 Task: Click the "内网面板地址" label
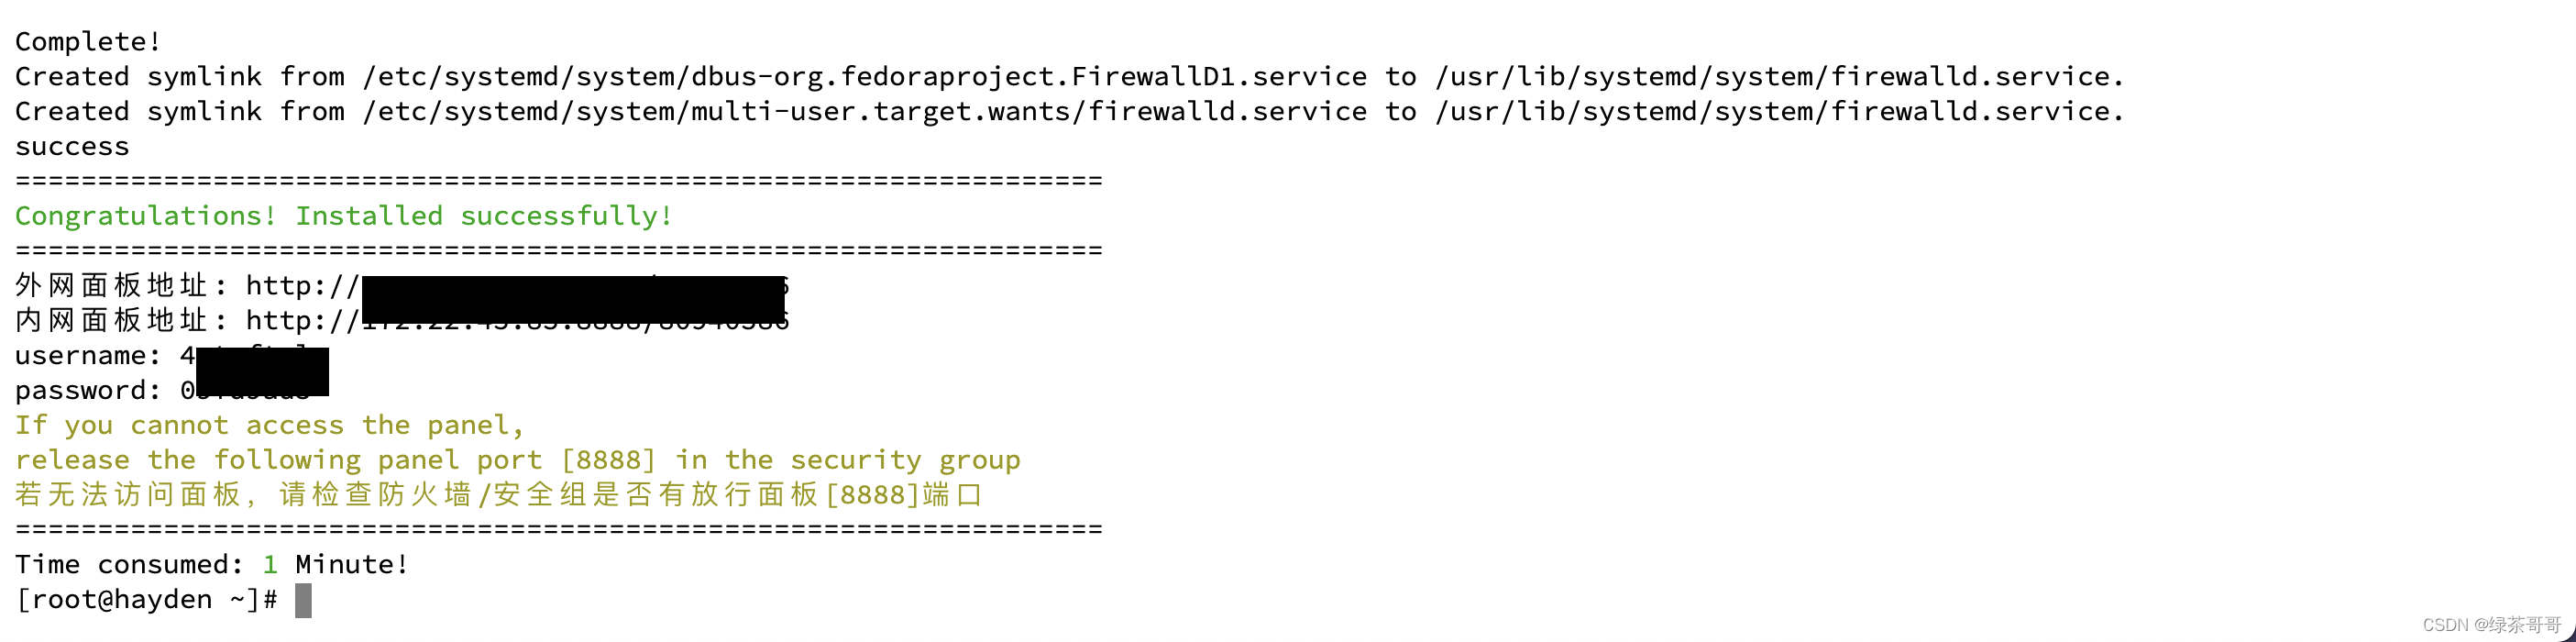pos(110,321)
